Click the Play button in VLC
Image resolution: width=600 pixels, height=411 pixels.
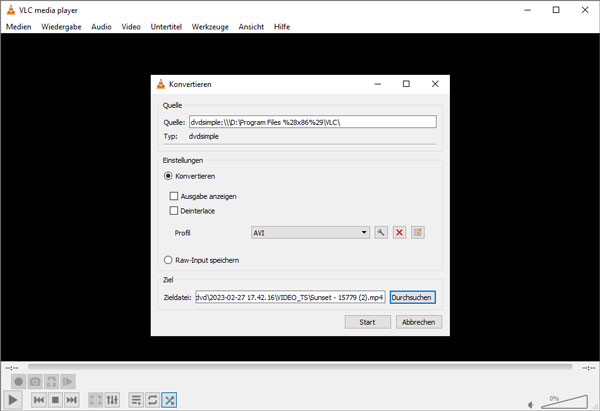[13, 400]
